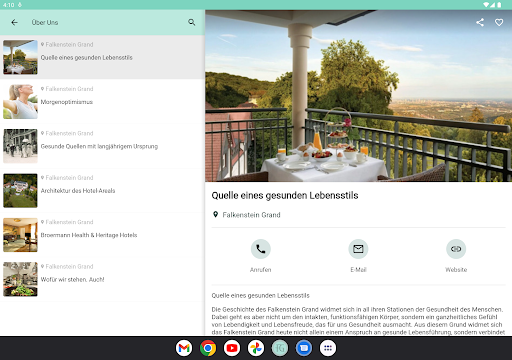Open Gmail from the dock
Image resolution: width=512 pixels, height=360 pixels.
pyautogui.click(x=184, y=348)
